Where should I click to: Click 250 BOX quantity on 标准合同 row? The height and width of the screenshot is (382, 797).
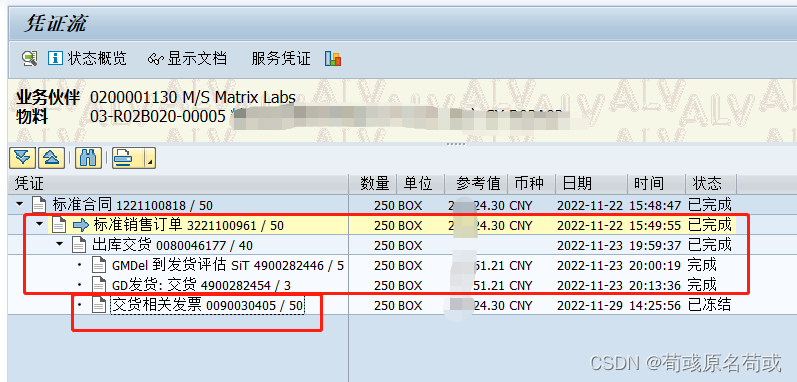[398, 205]
